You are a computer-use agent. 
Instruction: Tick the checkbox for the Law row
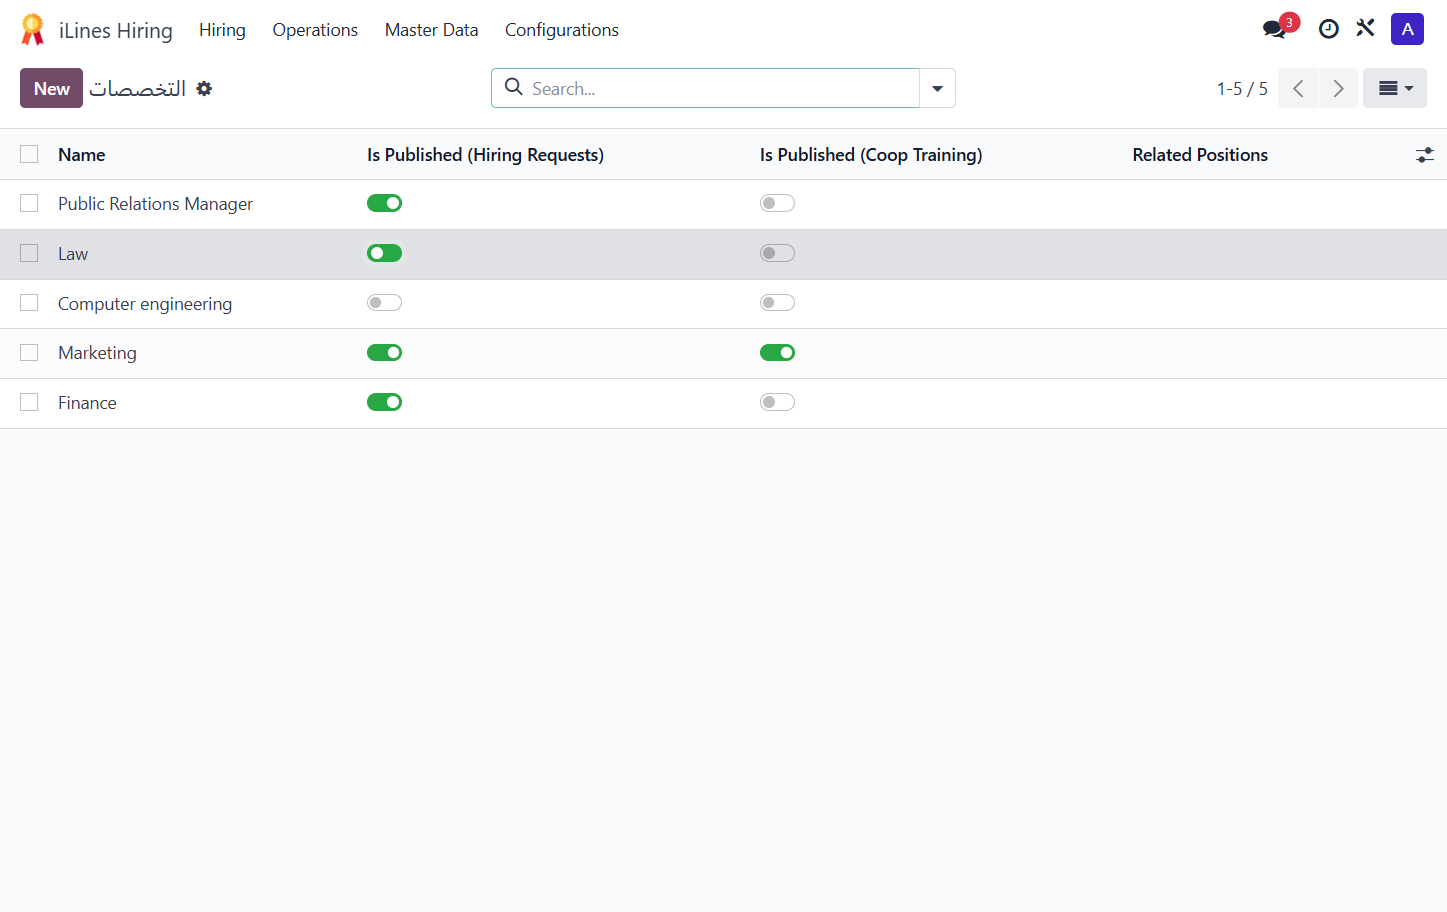pos(29,253)
